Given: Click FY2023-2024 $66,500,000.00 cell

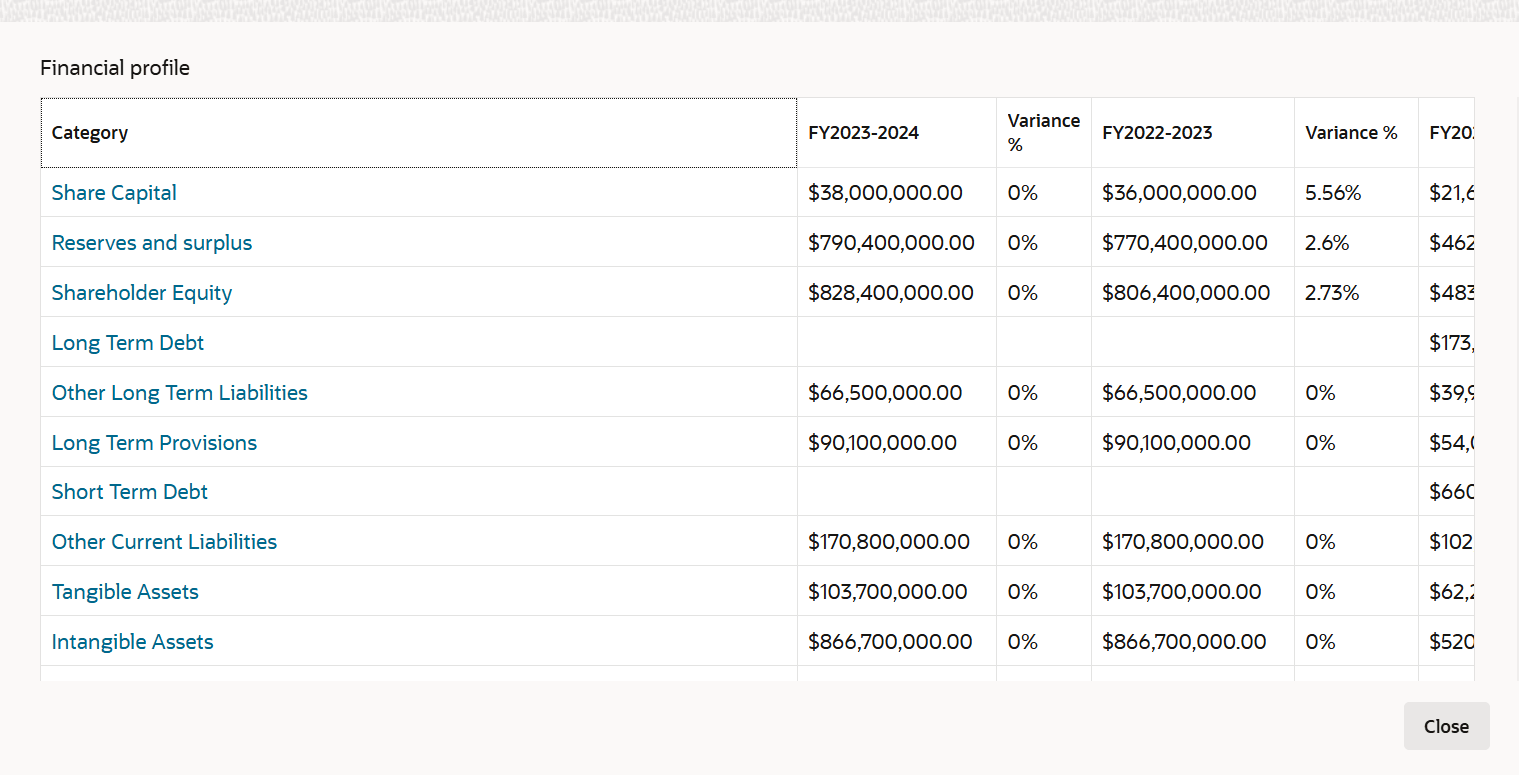Looking at the screenshot, I should 897,393.
